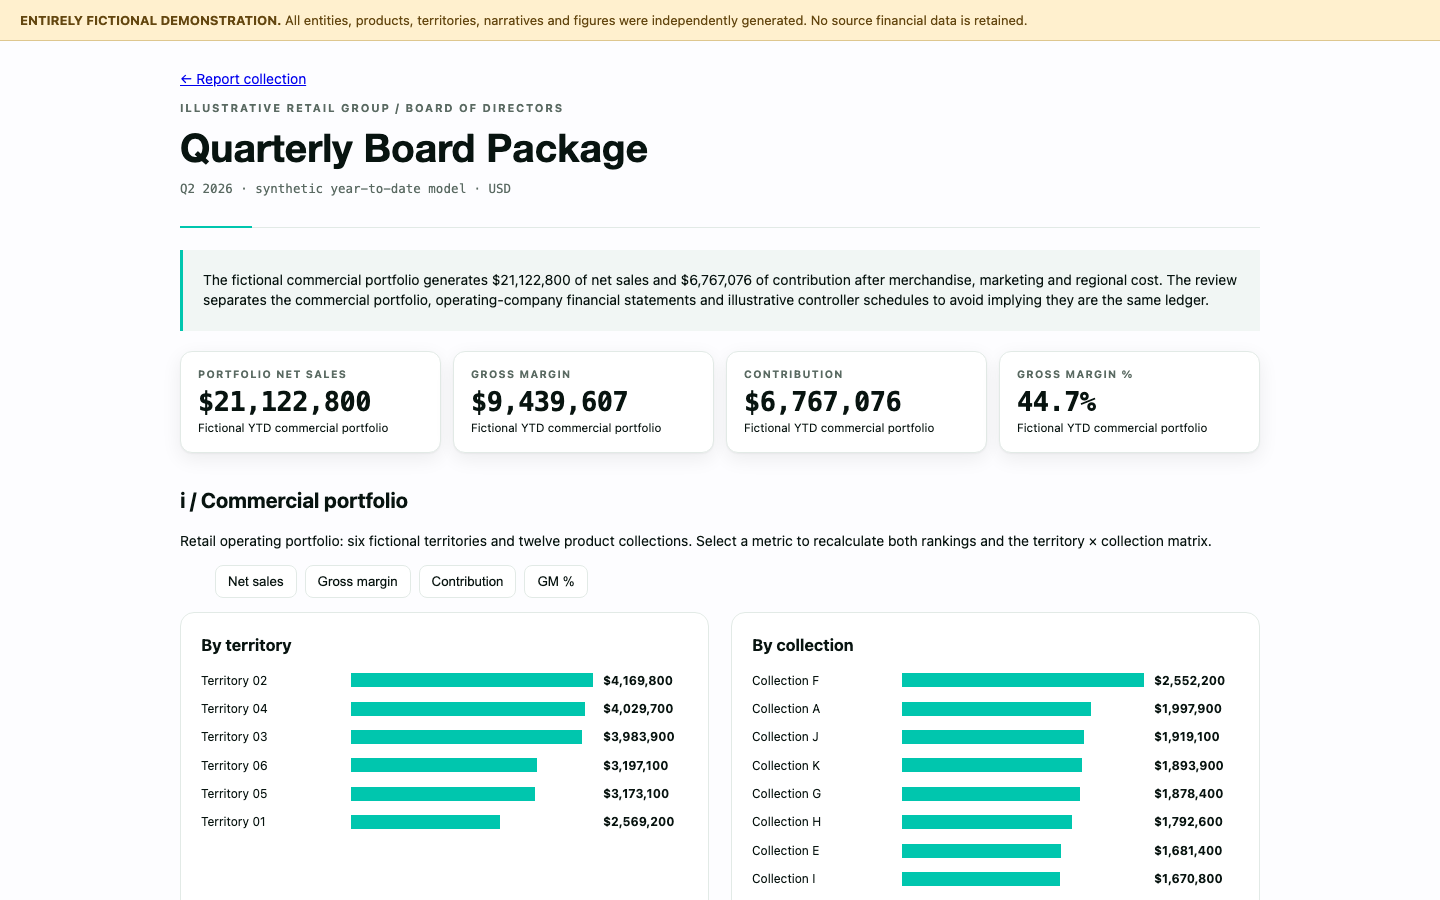Select the Collection A label
The image size is (1440, 900).
point(786,709)
